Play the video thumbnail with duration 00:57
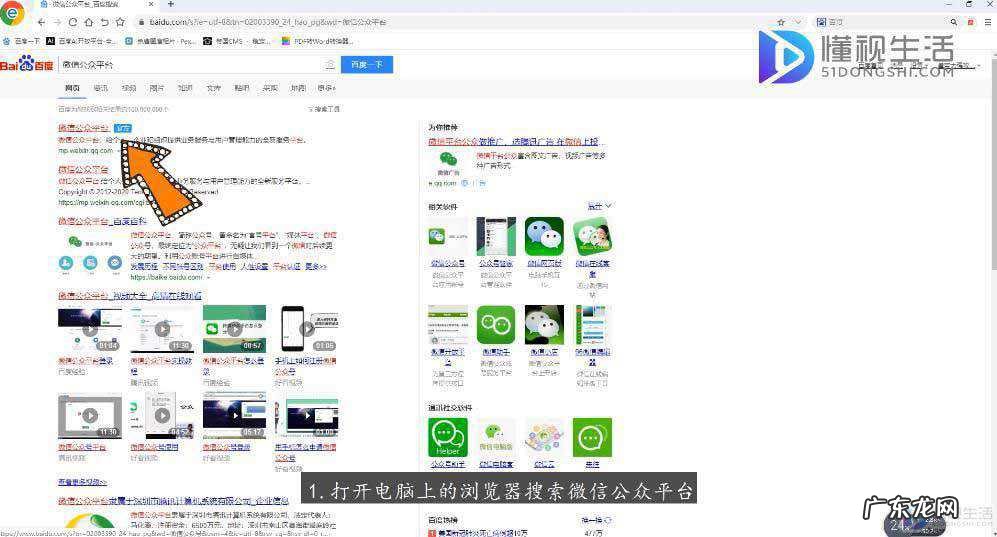Viewport: 997px width, 537px height. point(235,329)
